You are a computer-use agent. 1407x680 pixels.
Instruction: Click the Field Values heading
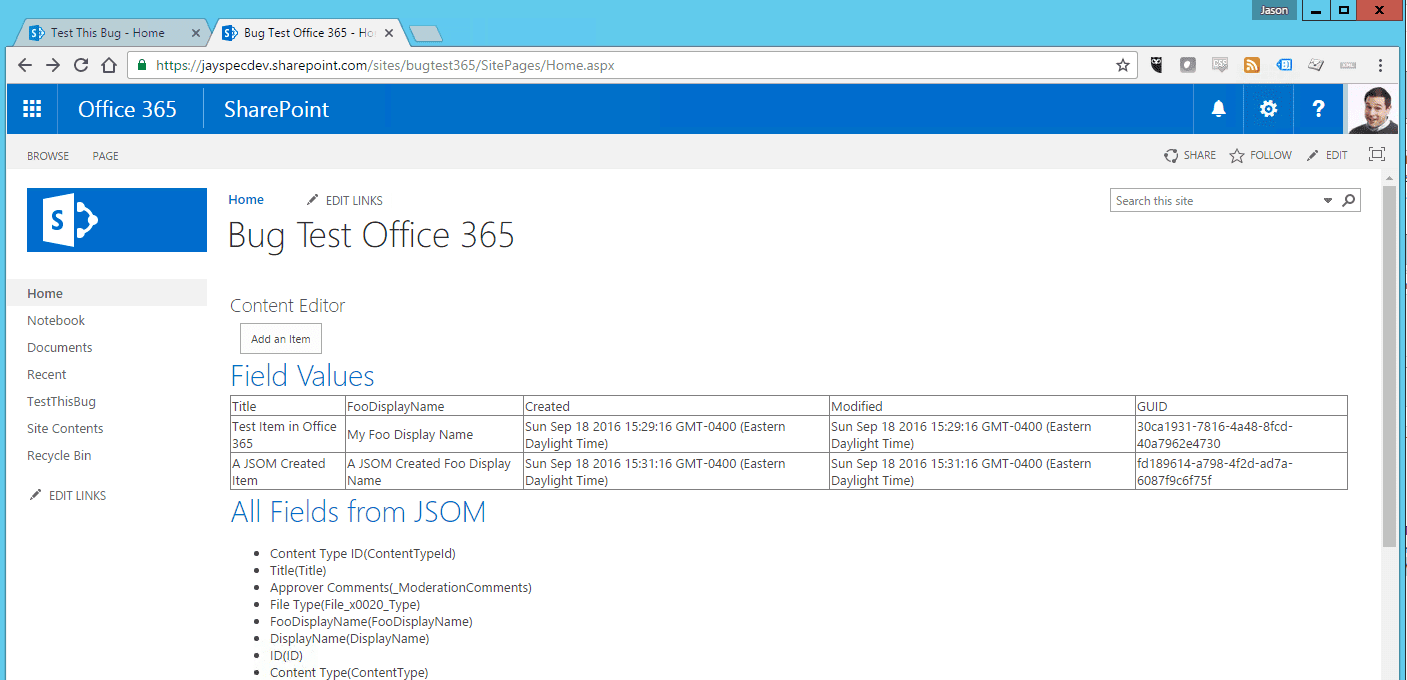pyautogui.click(x=302, y=376)
